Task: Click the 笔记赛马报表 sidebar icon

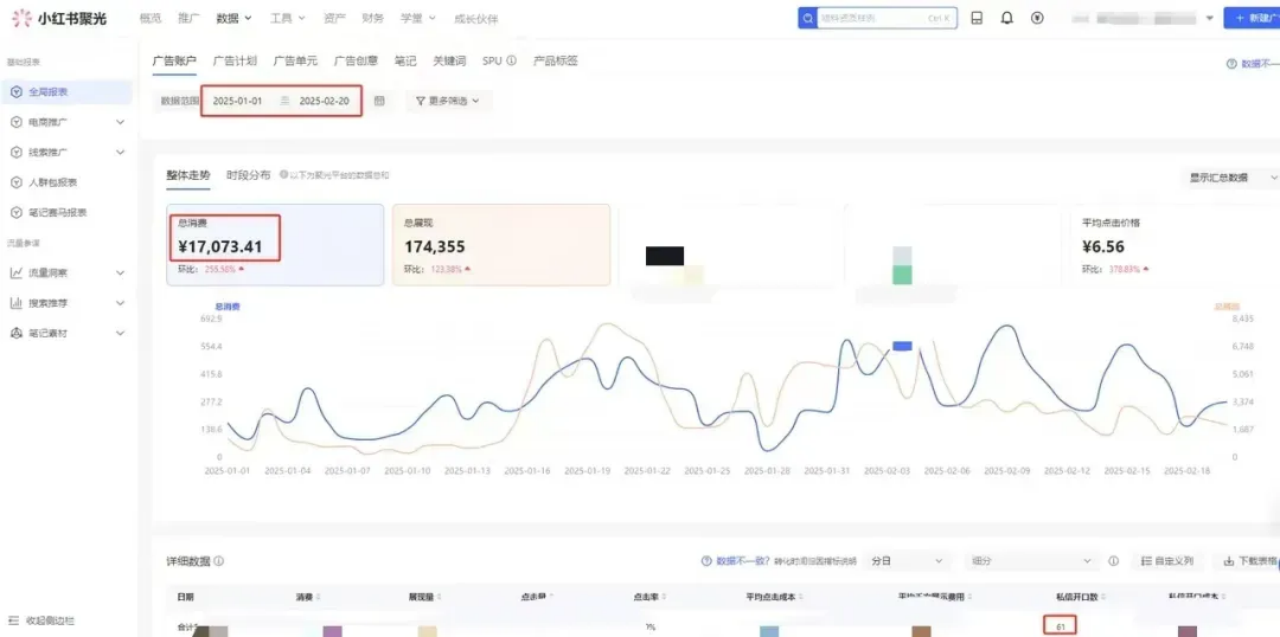Action: pyautogui.click(x=16, y=212)
